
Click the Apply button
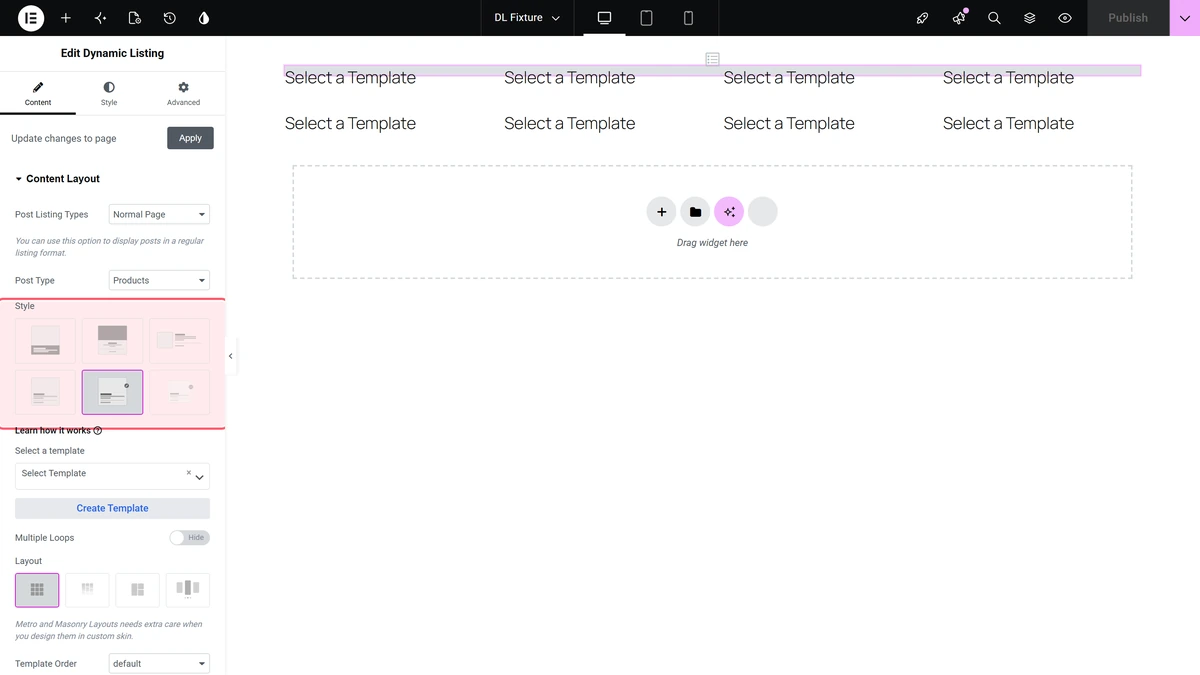(190, 138)
